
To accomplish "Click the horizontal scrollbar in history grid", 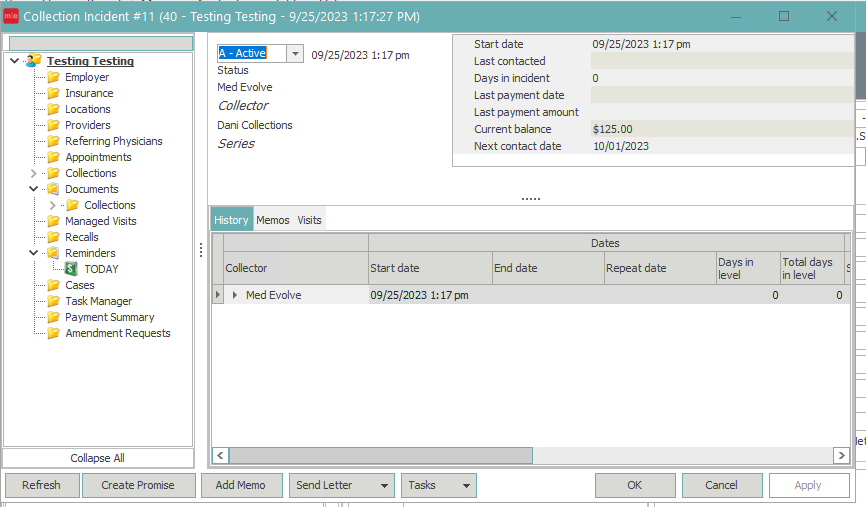I will pos(380,455).
